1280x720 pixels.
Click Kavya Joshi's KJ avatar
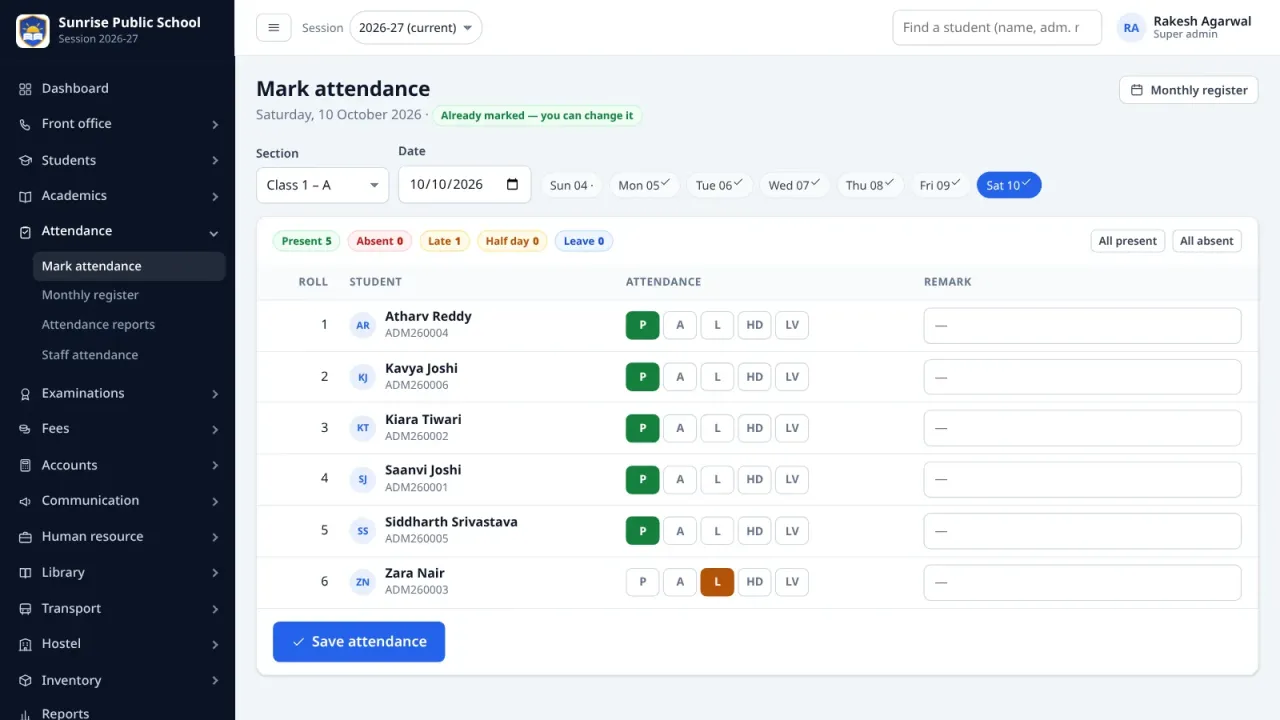363,377
